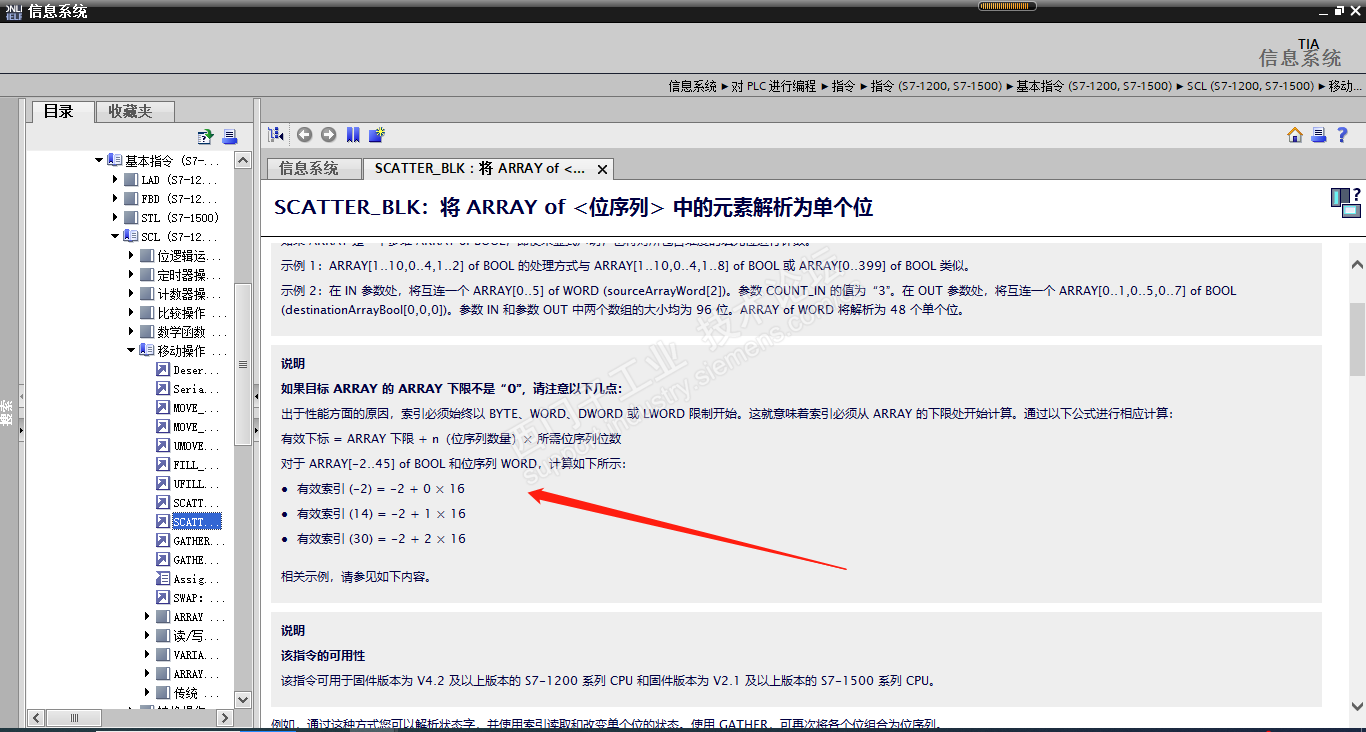Collapse the SCL (S7-12... node
The width and height of the screenshot is (1366, 732).
coord(115,237)
